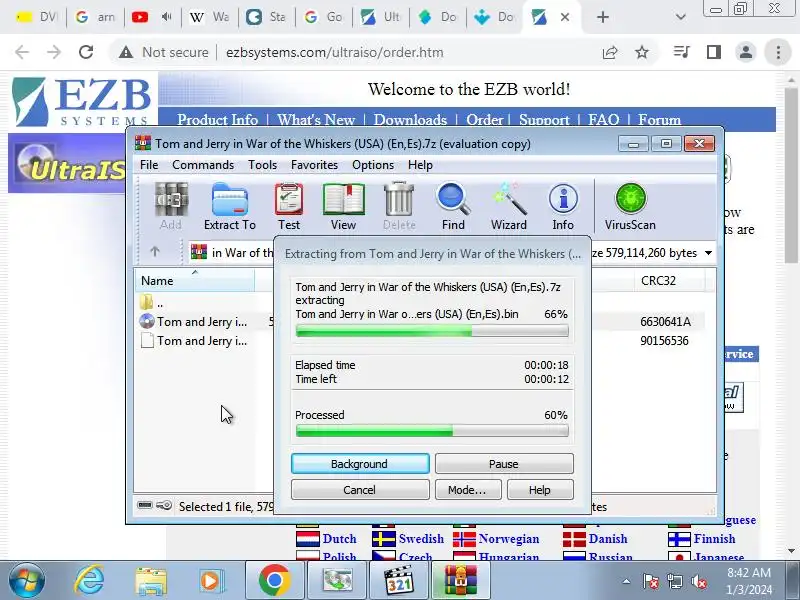Open Media Player Classic 321 taskbar icon
Screen dimensions: 800x600
pyautogui.click(x=399, y=581)
